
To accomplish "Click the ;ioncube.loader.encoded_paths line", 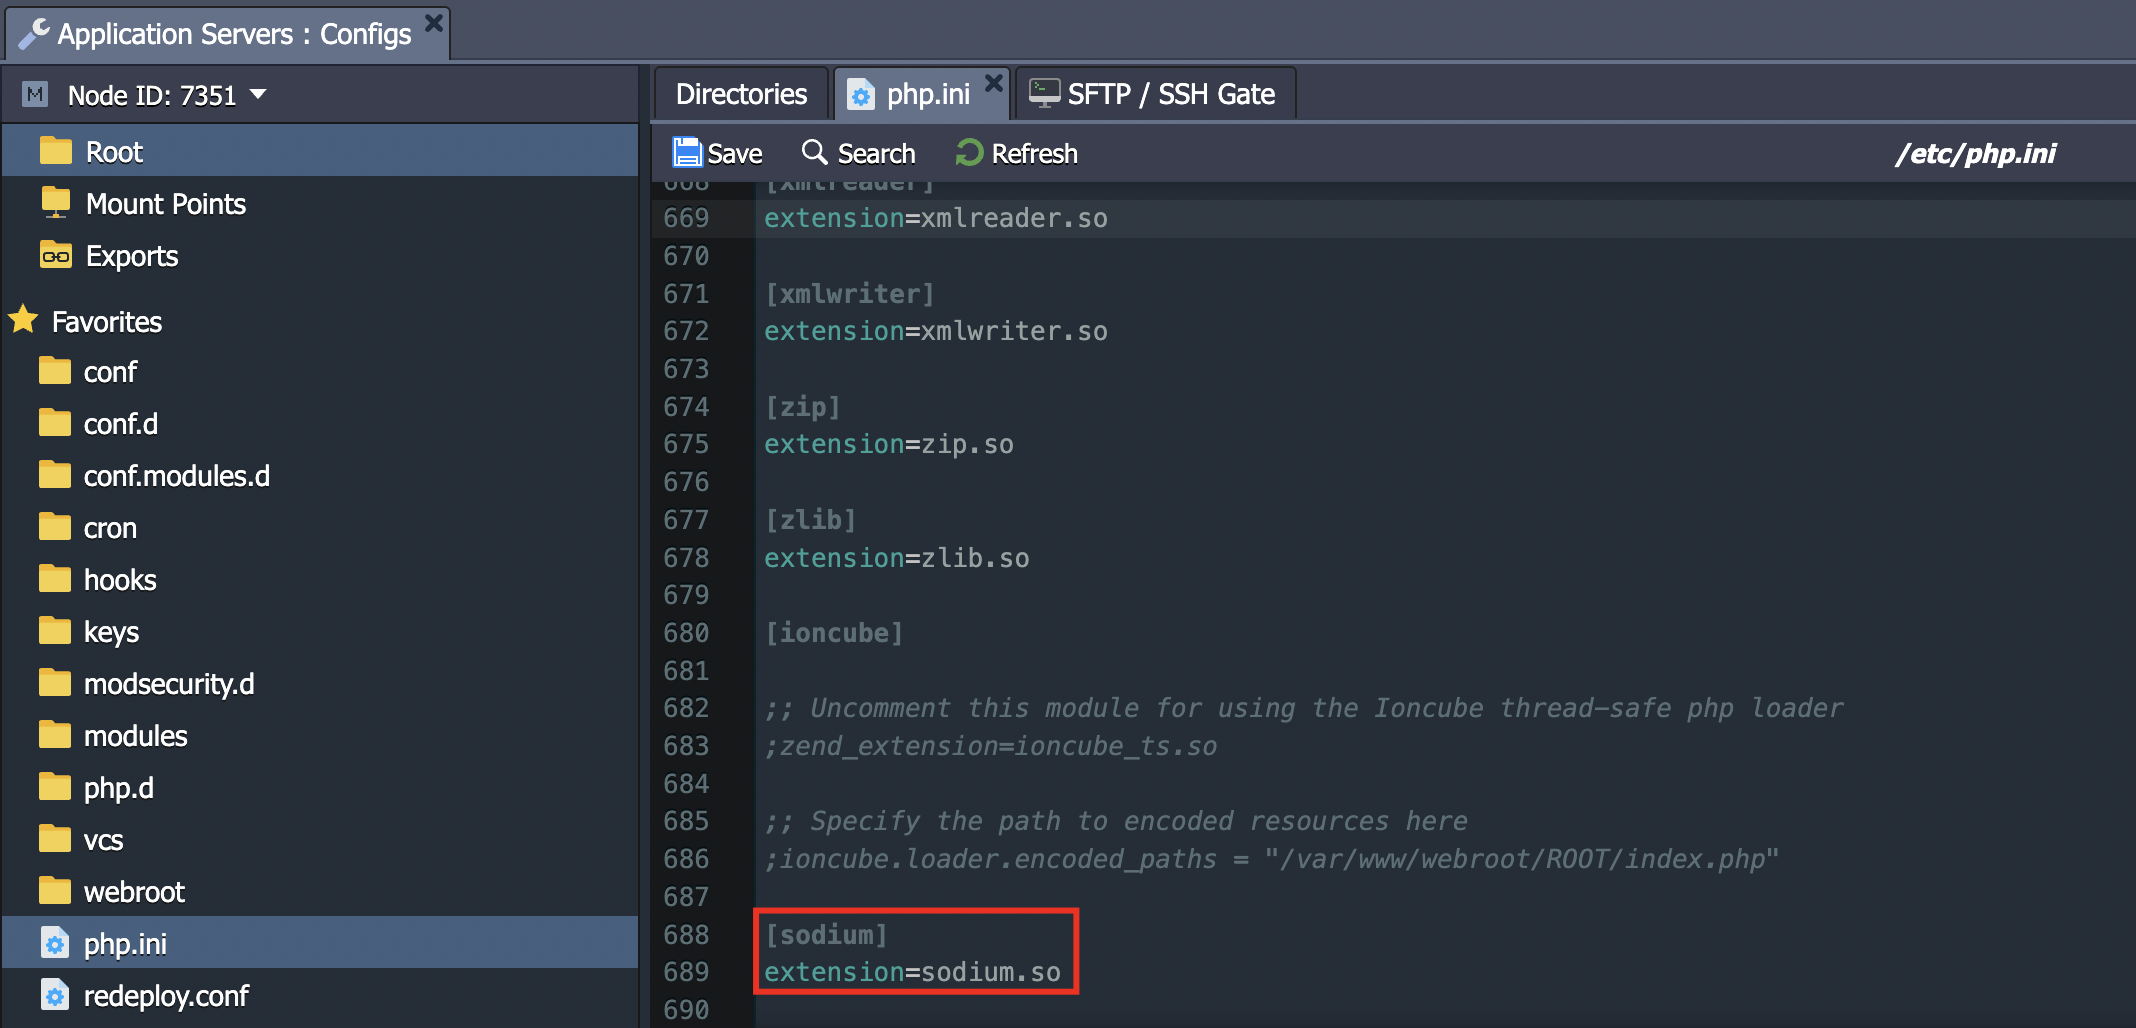I will point(1271,859).
